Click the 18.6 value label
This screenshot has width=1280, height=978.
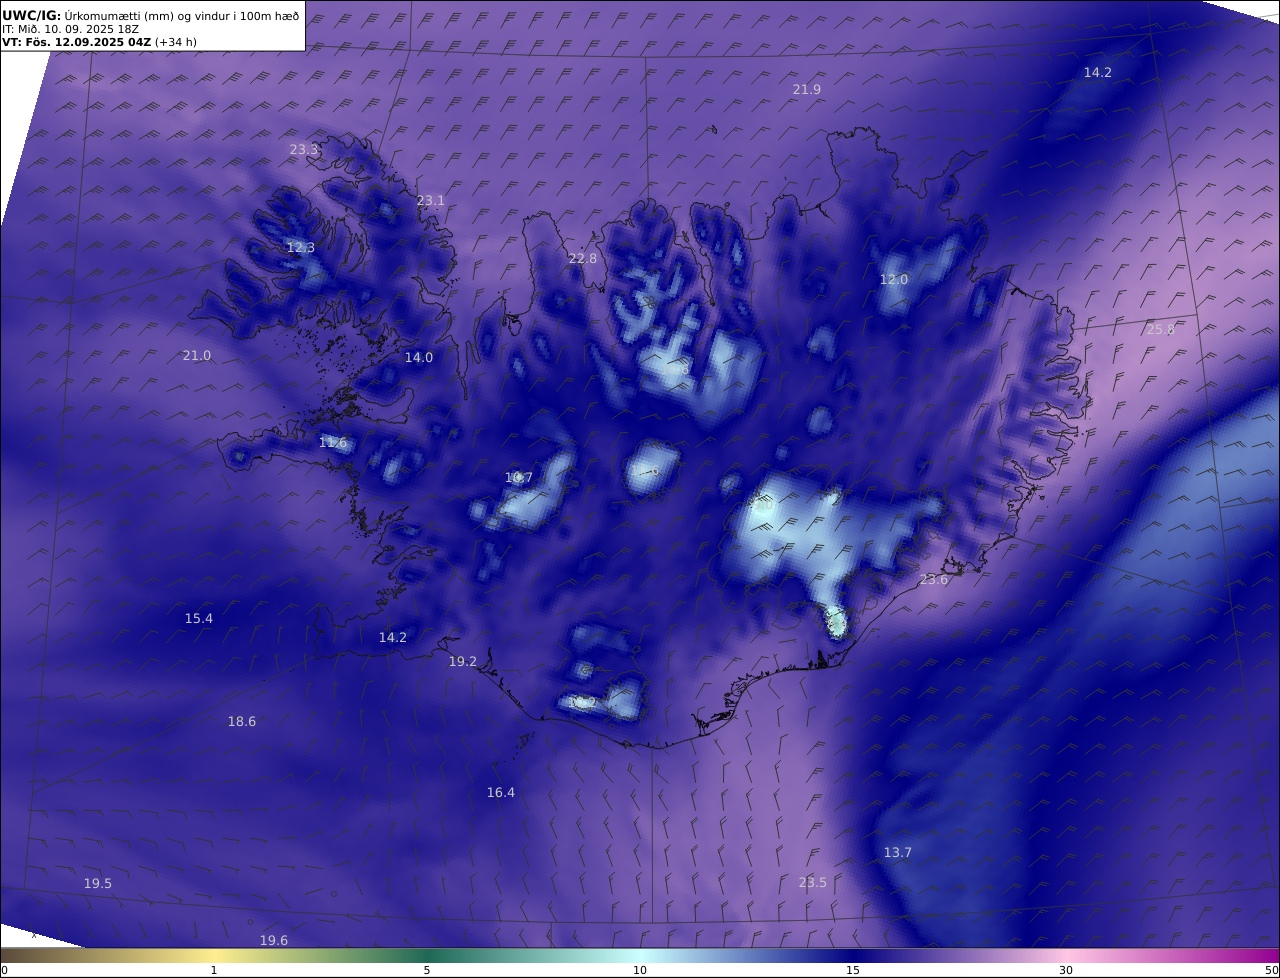pyautogui.click(x=242, y=722)
